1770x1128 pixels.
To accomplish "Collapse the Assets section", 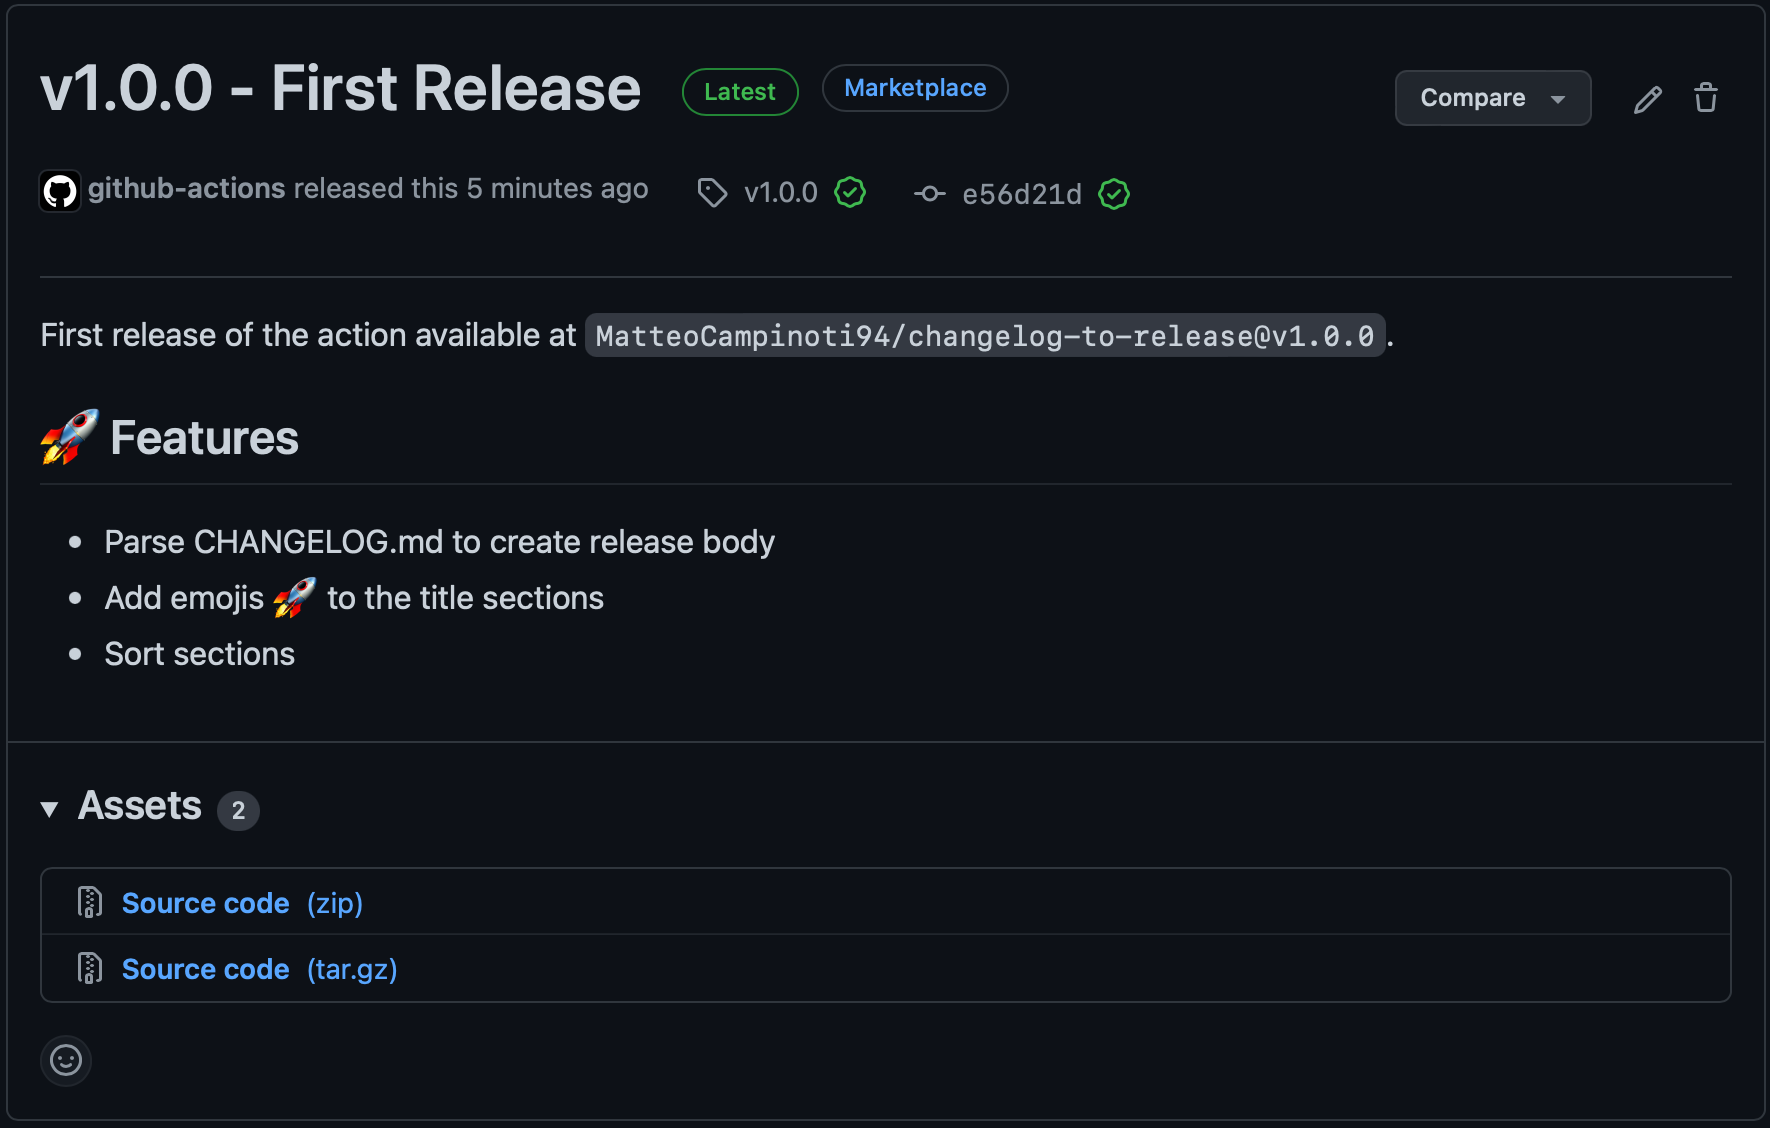I will point(49,809).
